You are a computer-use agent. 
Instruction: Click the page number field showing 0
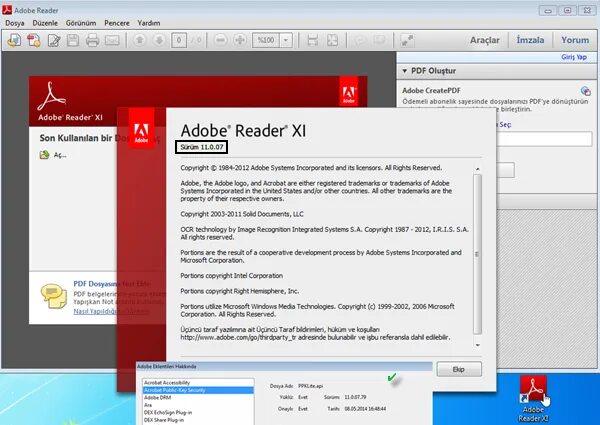(179, 40)
